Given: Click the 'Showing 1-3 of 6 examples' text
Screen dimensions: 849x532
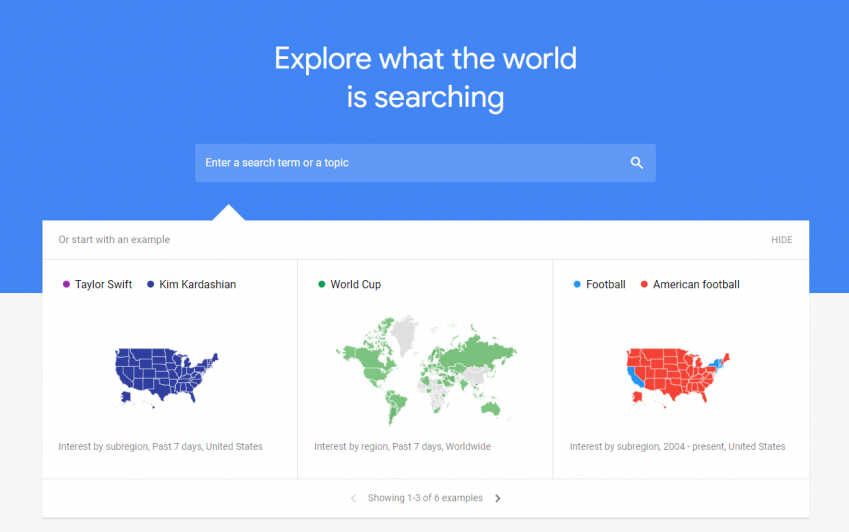Looking at the screenshot, I should pos(425,498).
